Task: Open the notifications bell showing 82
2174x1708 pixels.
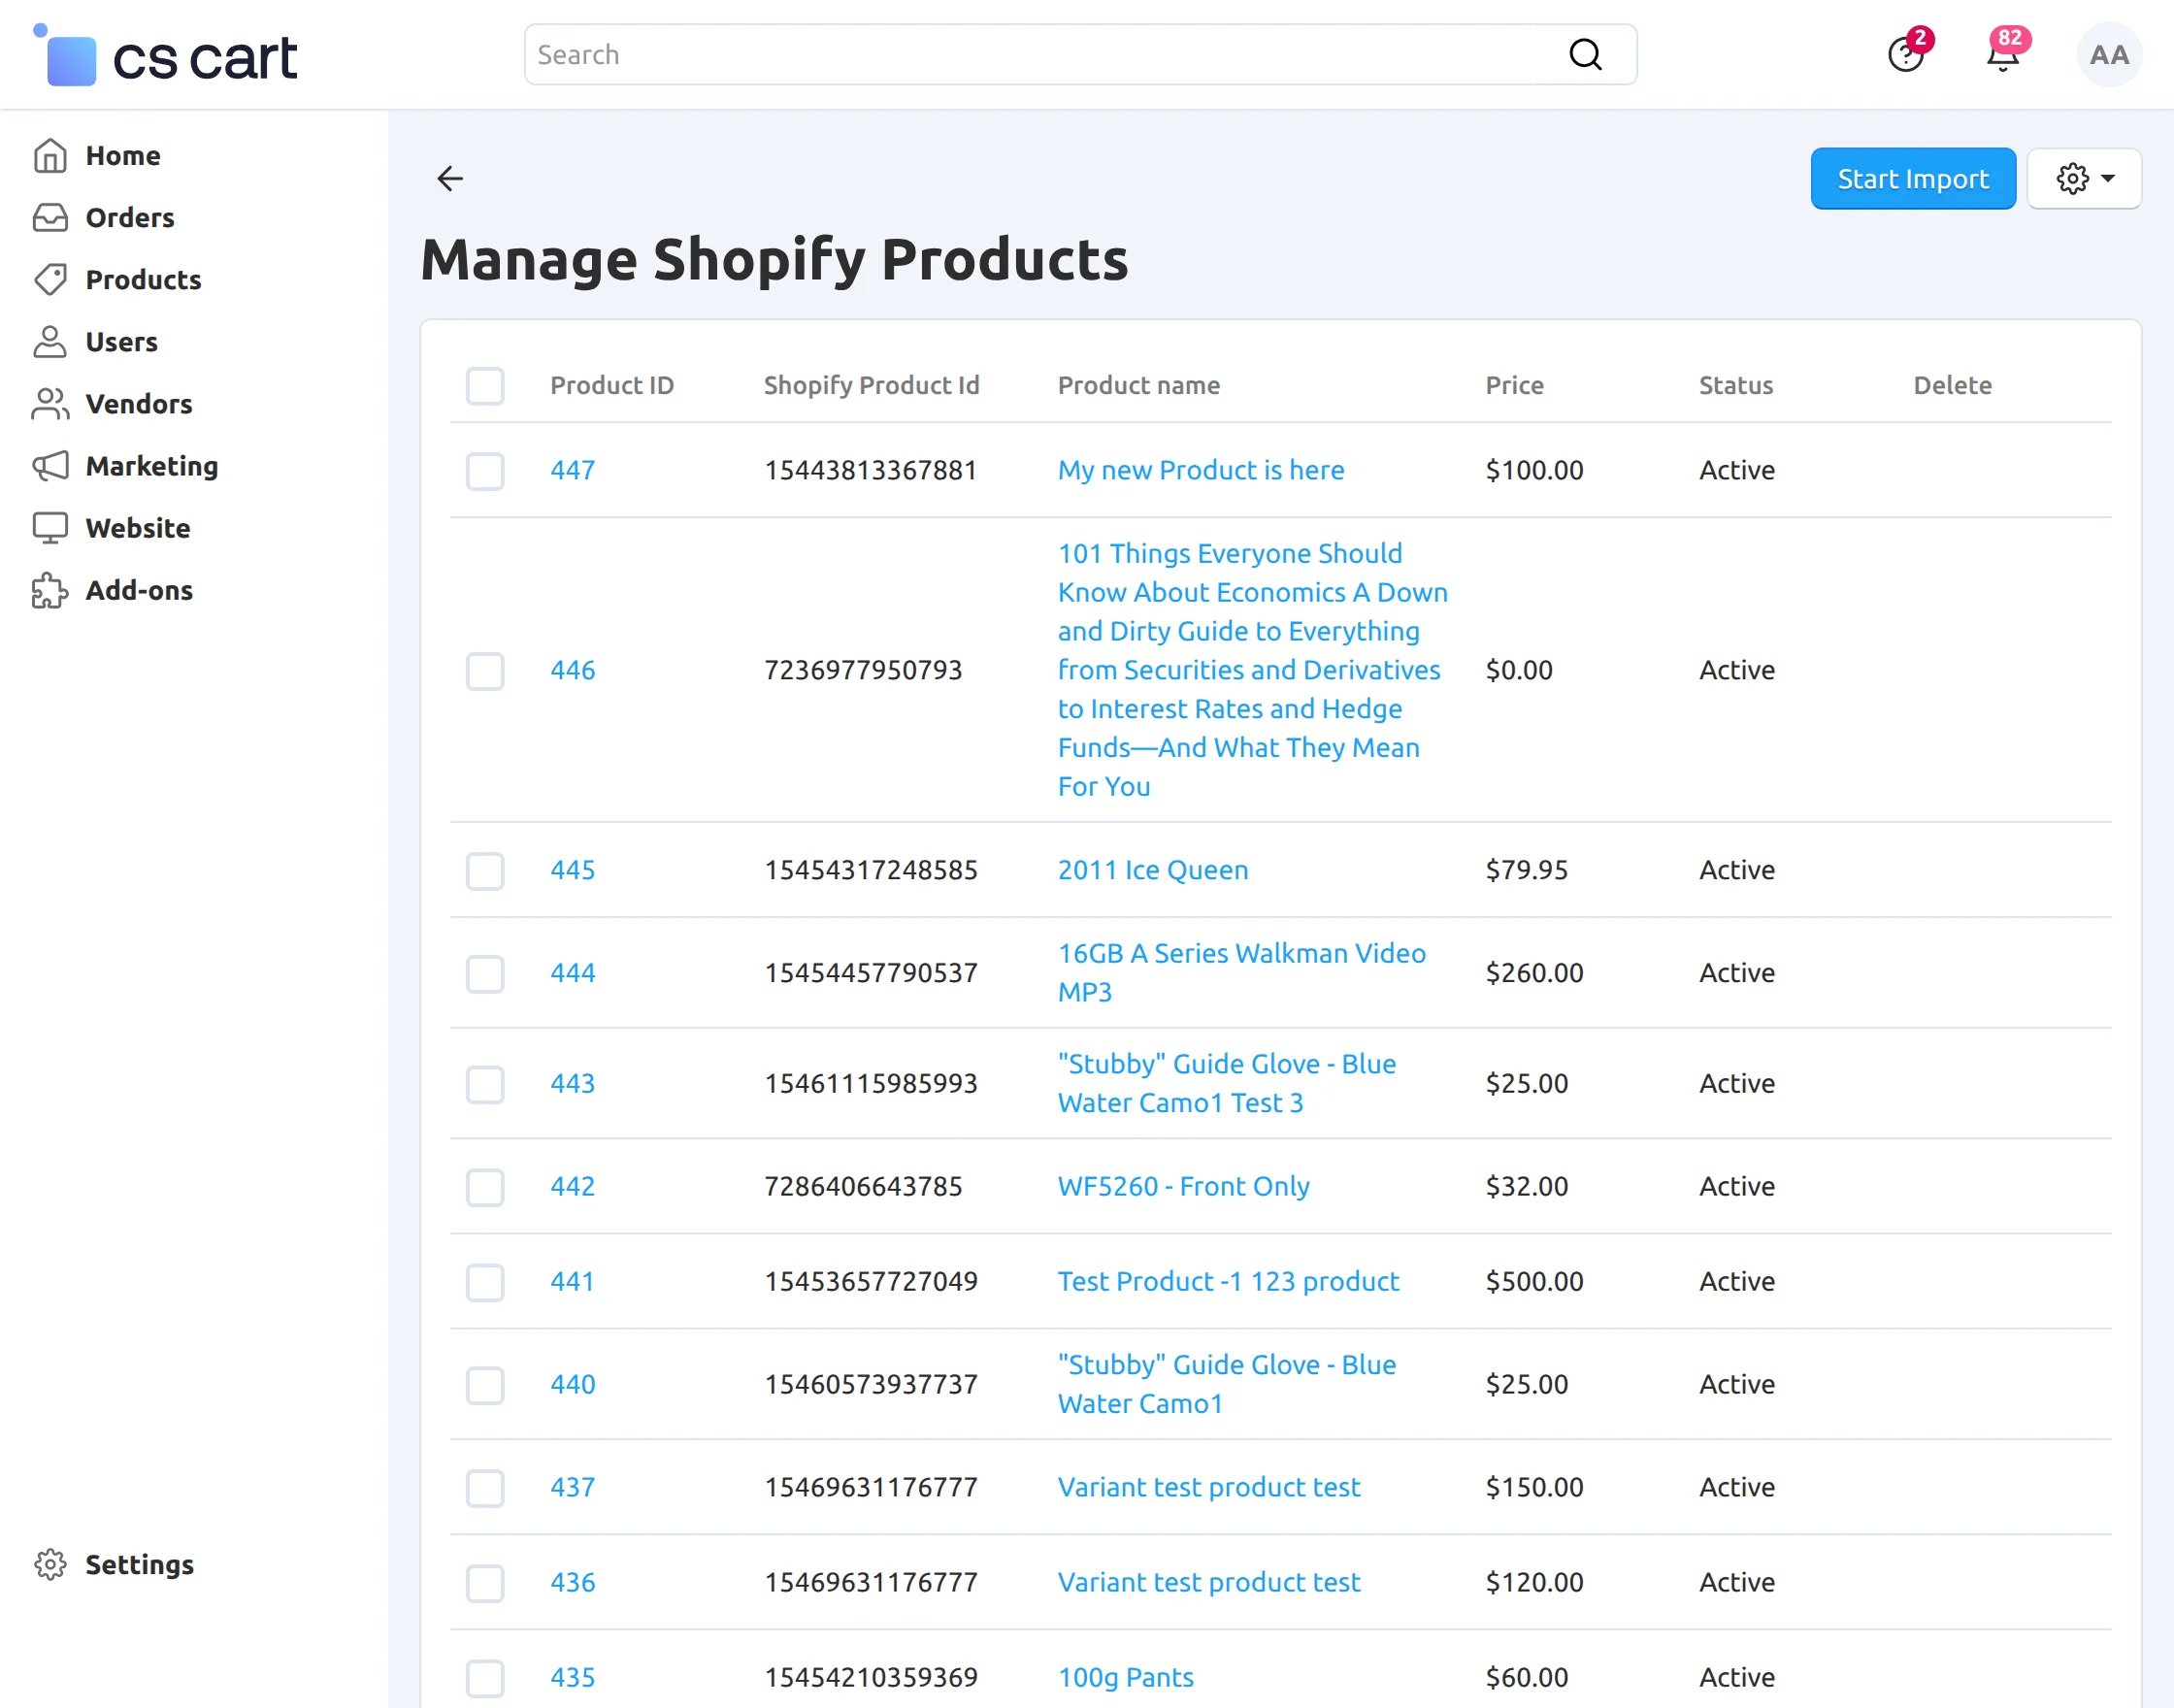Action: [x=2003, y=55]
